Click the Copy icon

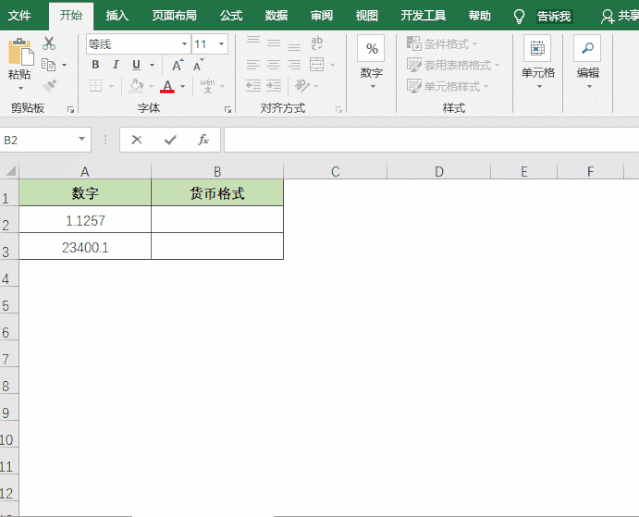pos(49,64)
